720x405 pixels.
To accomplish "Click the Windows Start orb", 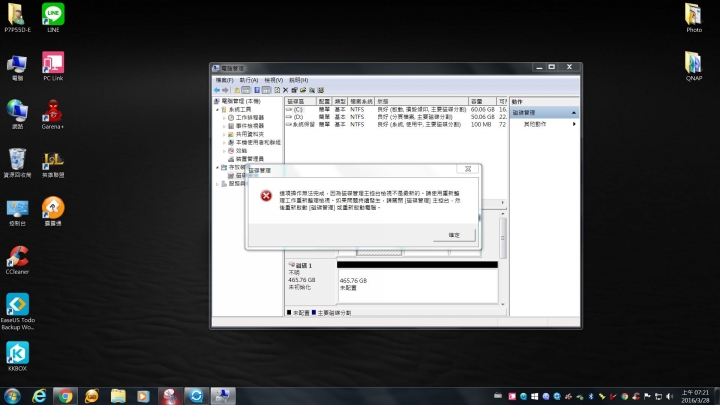I will pyautogui.click(x=12, y=396).
